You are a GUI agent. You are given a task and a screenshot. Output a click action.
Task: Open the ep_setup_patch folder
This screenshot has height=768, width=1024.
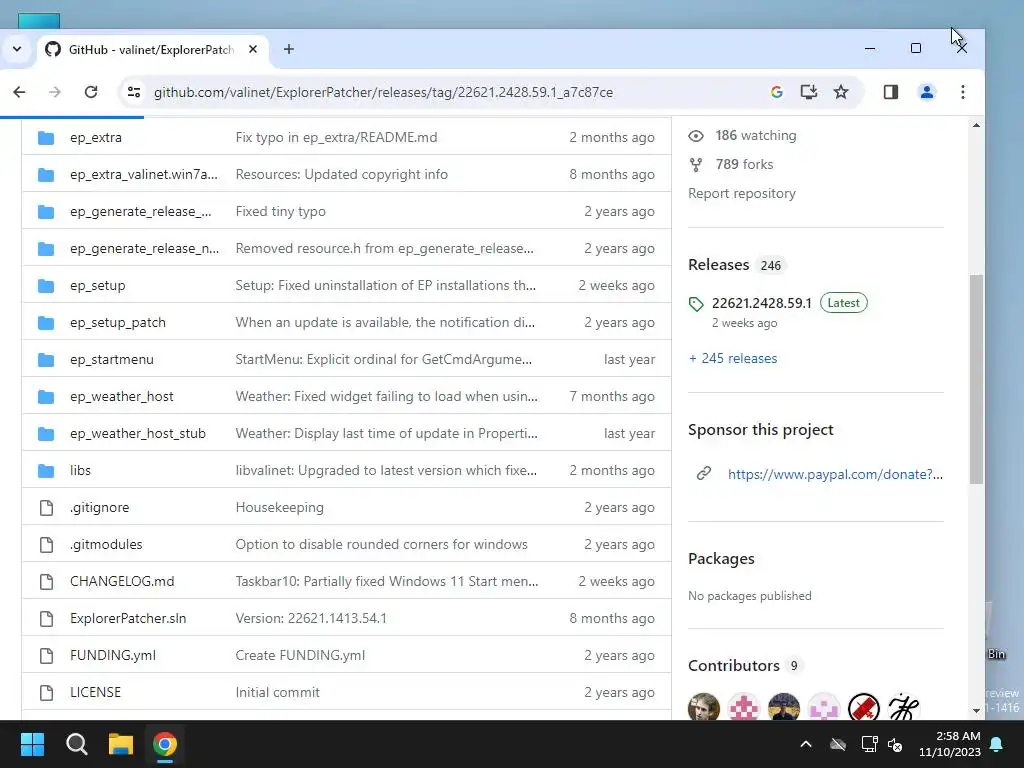point(118,323)
